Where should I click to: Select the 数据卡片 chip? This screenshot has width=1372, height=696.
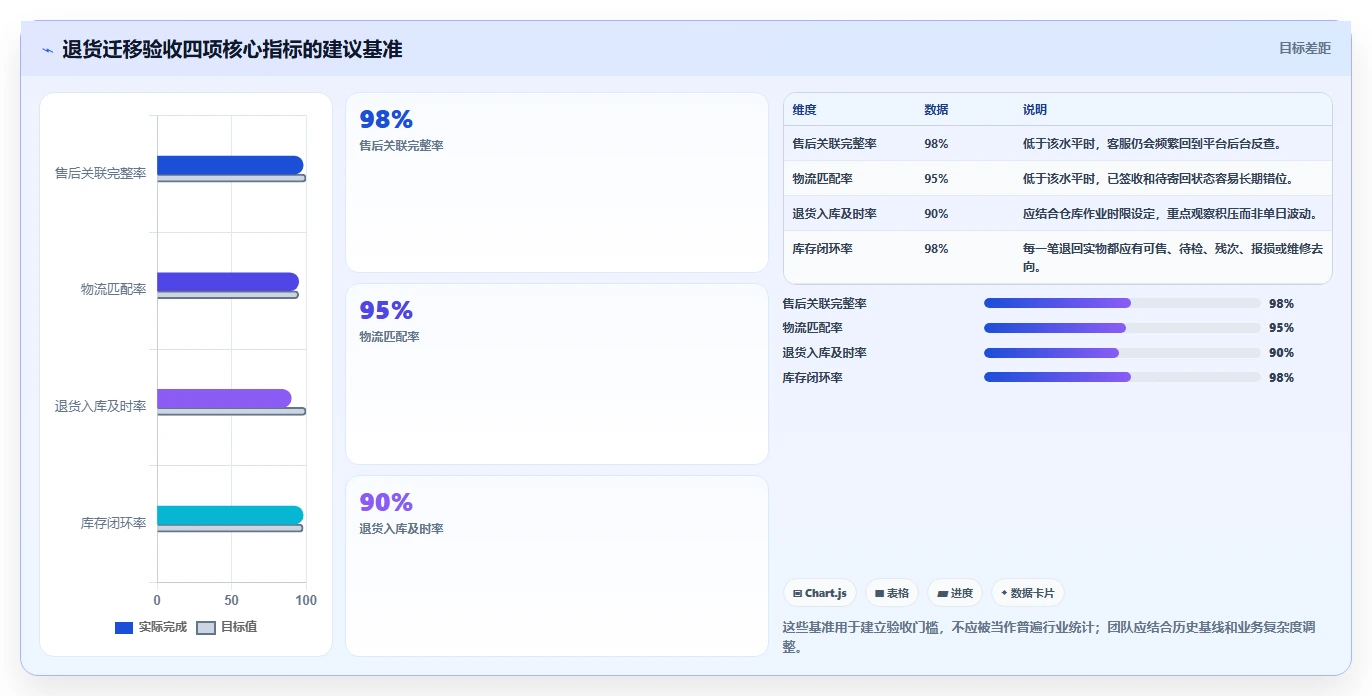click(1028, 593)
